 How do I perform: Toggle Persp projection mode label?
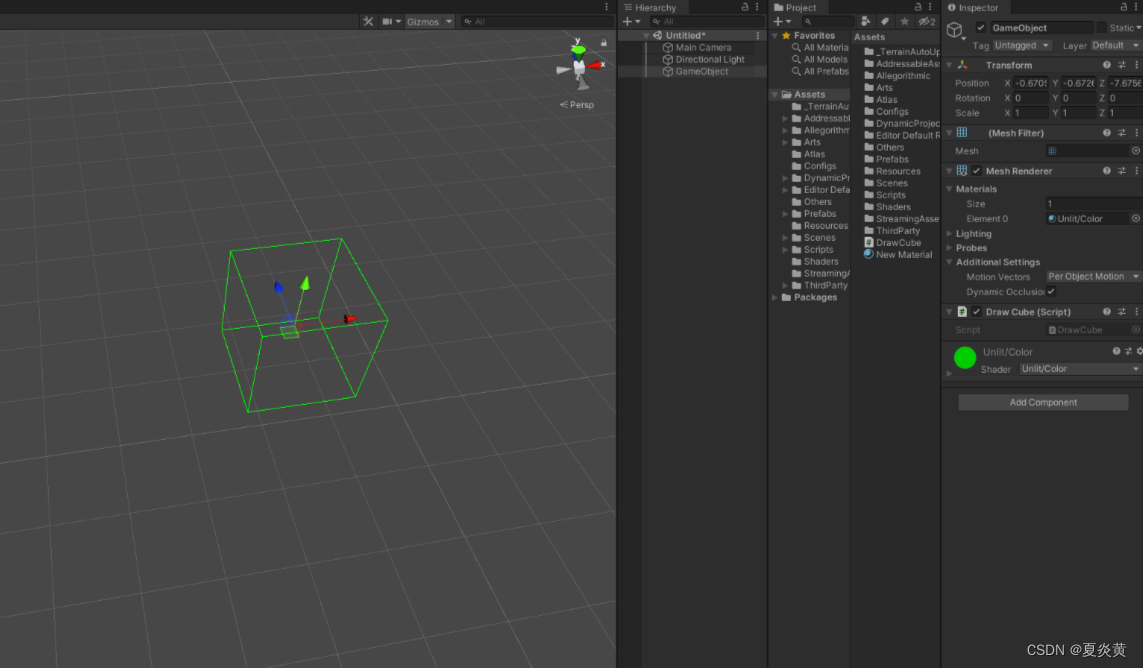(x=577, y=105)
